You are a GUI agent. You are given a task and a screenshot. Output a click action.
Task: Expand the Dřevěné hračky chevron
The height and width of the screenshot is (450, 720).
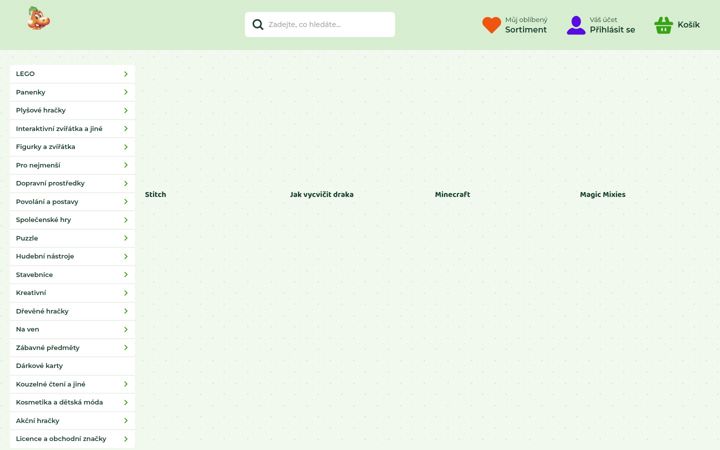coord(125,311)
